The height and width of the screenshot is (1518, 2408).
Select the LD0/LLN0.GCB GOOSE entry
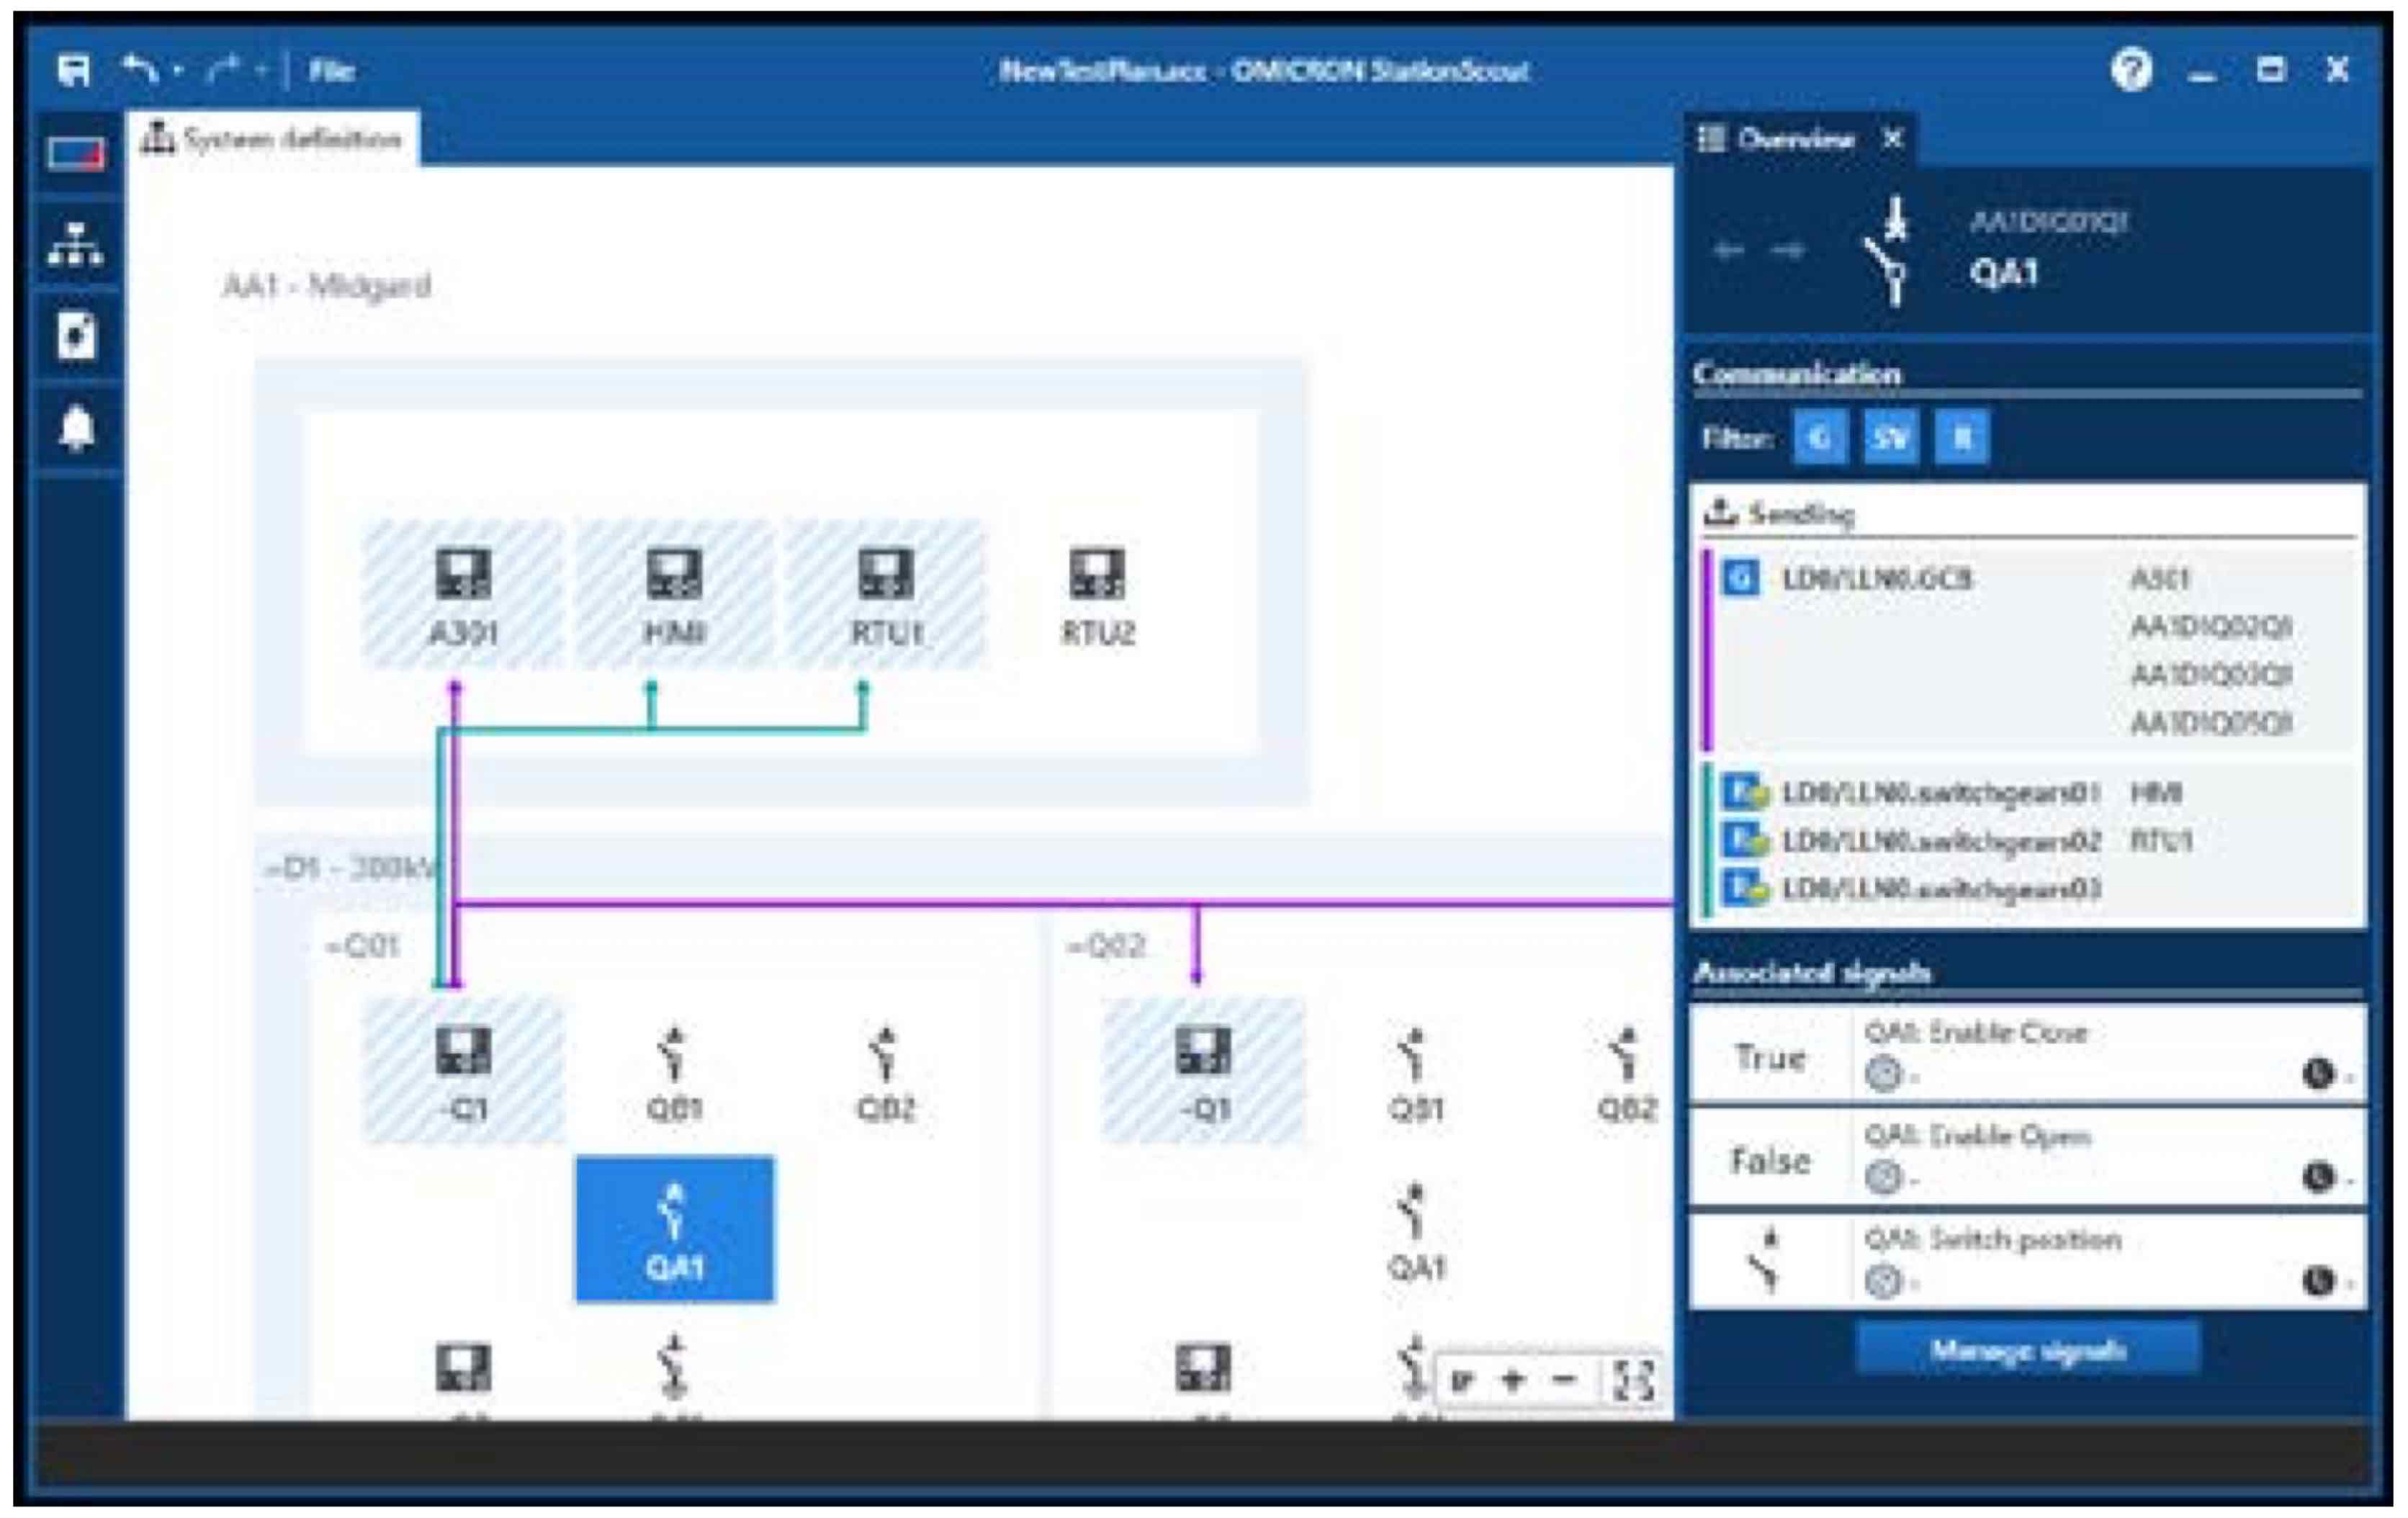(x=1877, y=579)
